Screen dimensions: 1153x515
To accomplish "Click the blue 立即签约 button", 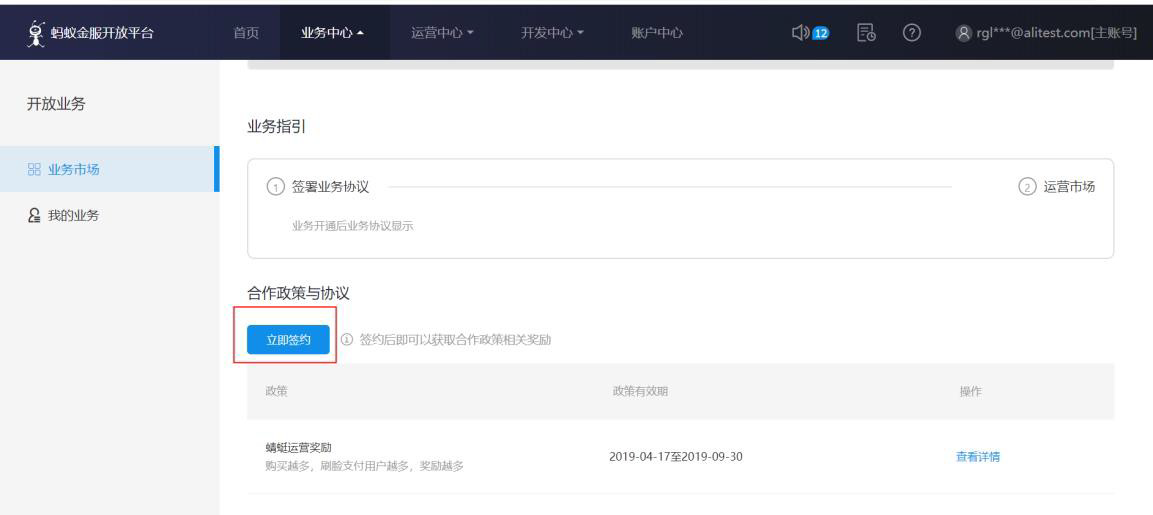I will 288,339.
